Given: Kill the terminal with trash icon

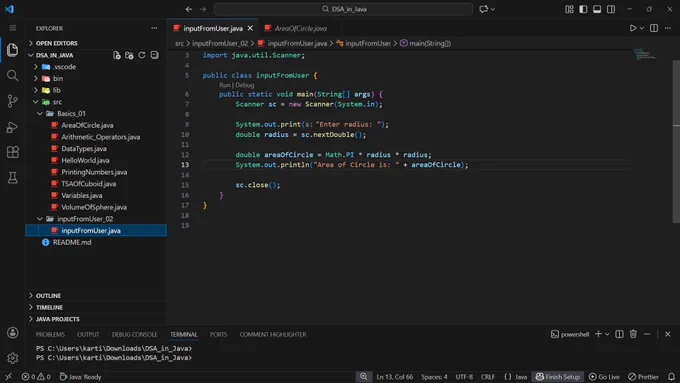Looking at the screenshot, I should 633,334.
